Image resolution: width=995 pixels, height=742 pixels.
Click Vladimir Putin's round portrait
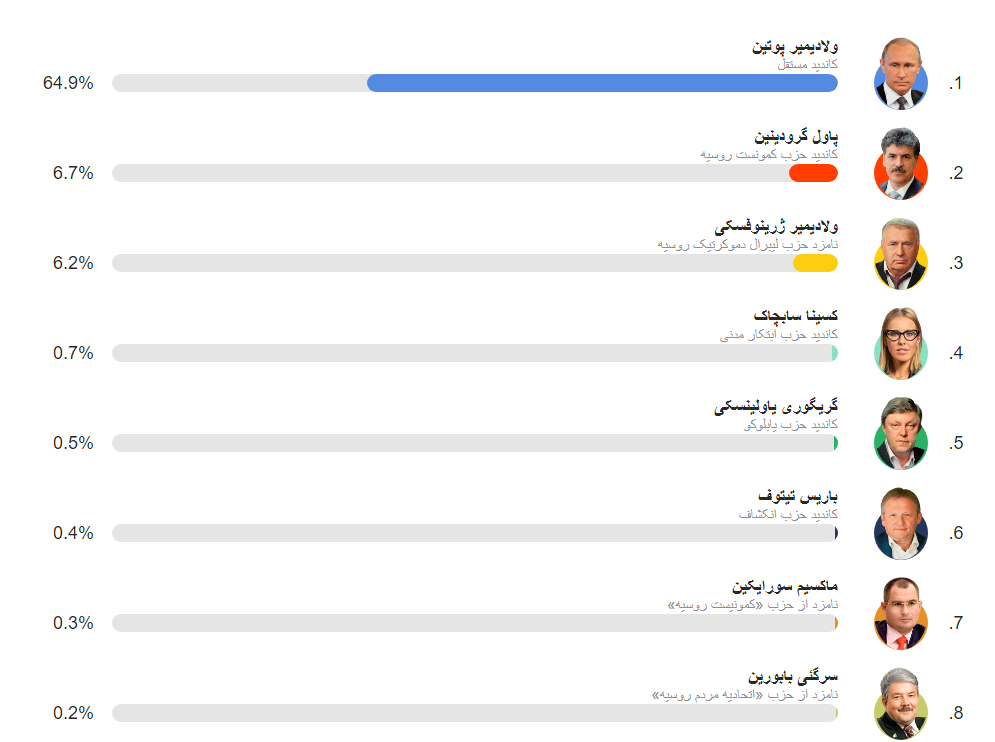click(900, 74)
